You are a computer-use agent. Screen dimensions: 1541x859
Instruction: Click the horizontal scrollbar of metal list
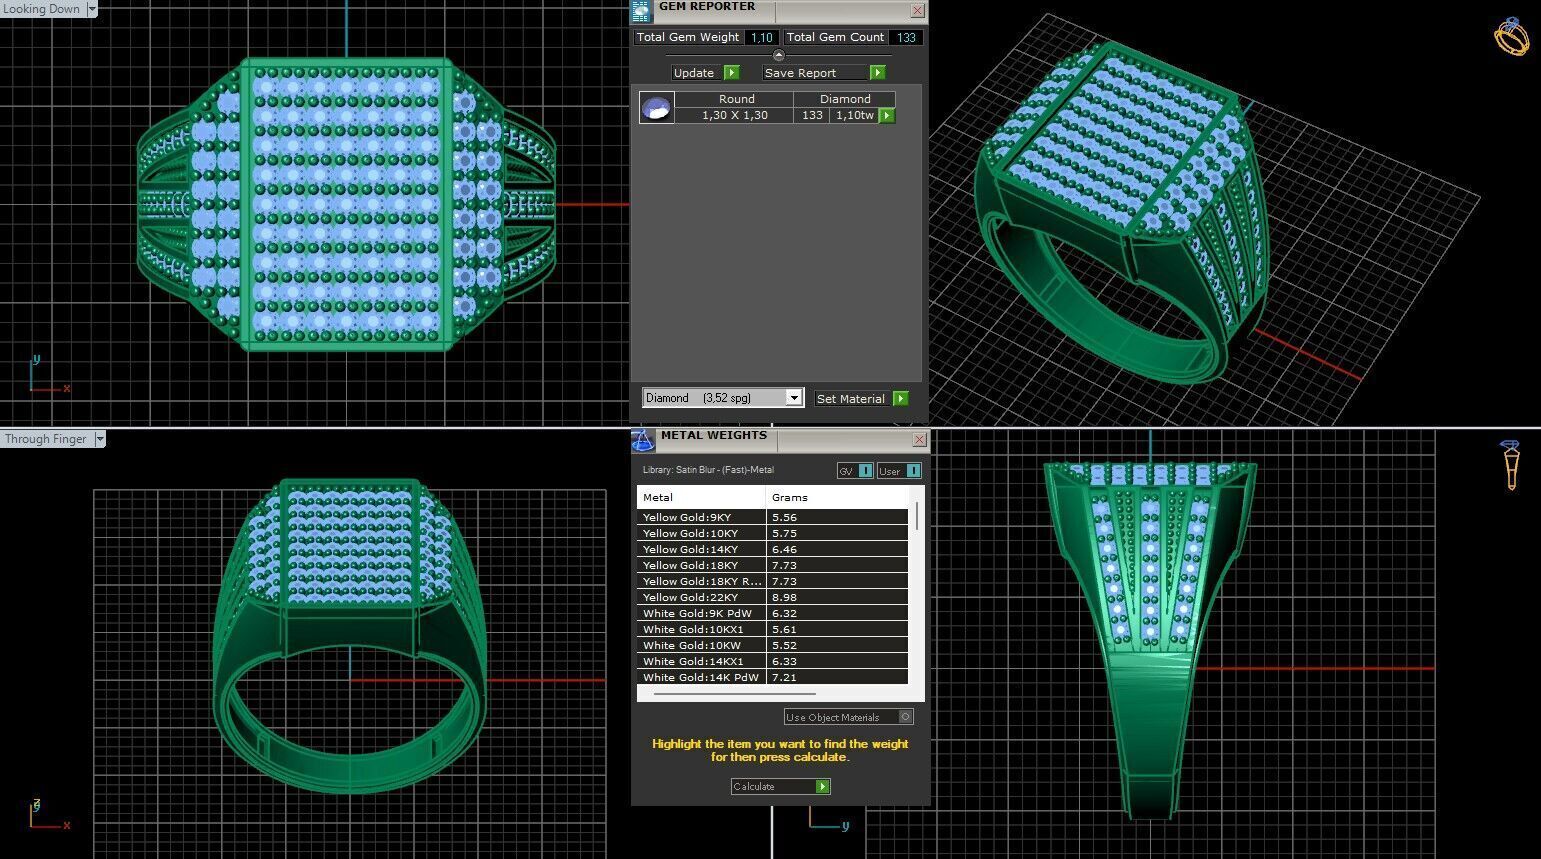[x=734, y=692]
